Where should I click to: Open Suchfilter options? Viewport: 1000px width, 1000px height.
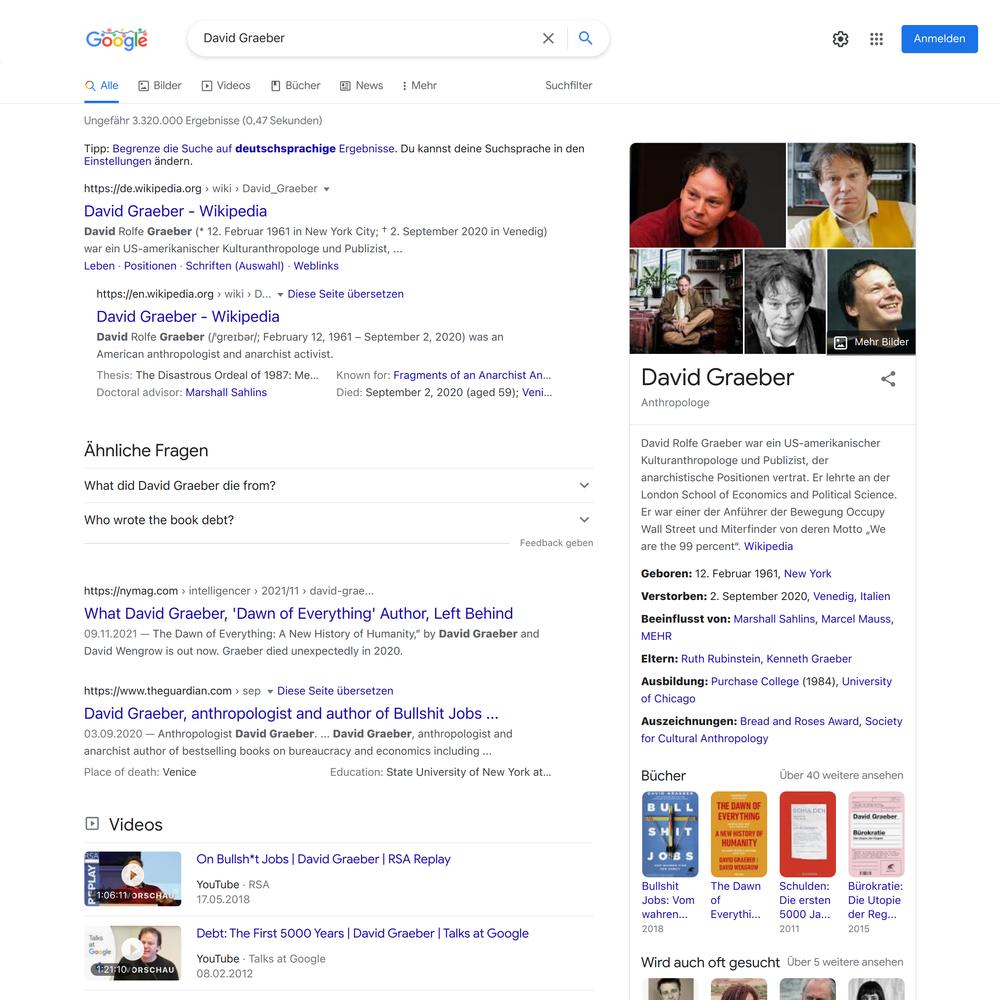pyautogui.click(x=568, y=85)
